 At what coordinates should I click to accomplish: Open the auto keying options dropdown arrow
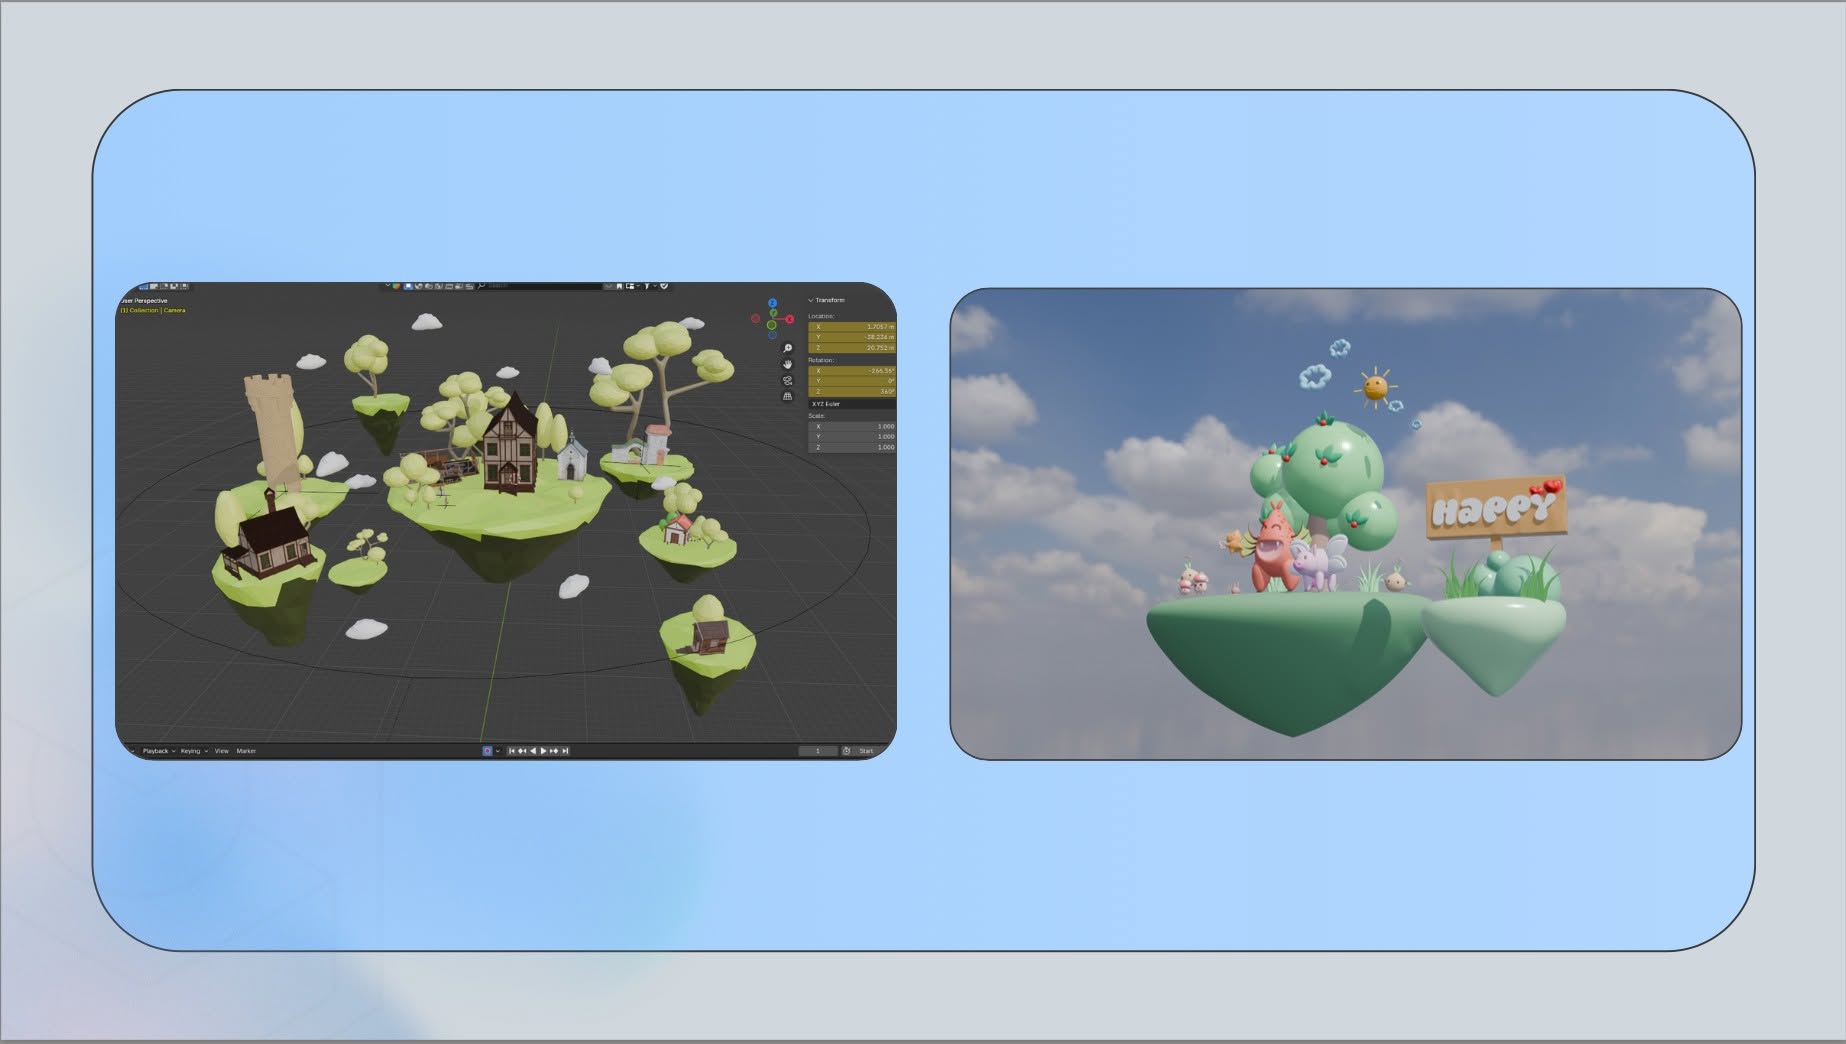498,751
